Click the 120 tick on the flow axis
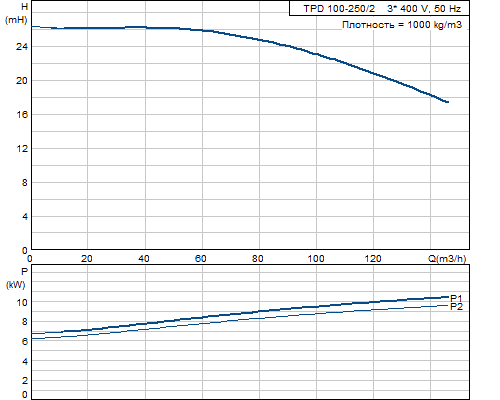This screenshot has height=400, width=500. tap(373, 259)
